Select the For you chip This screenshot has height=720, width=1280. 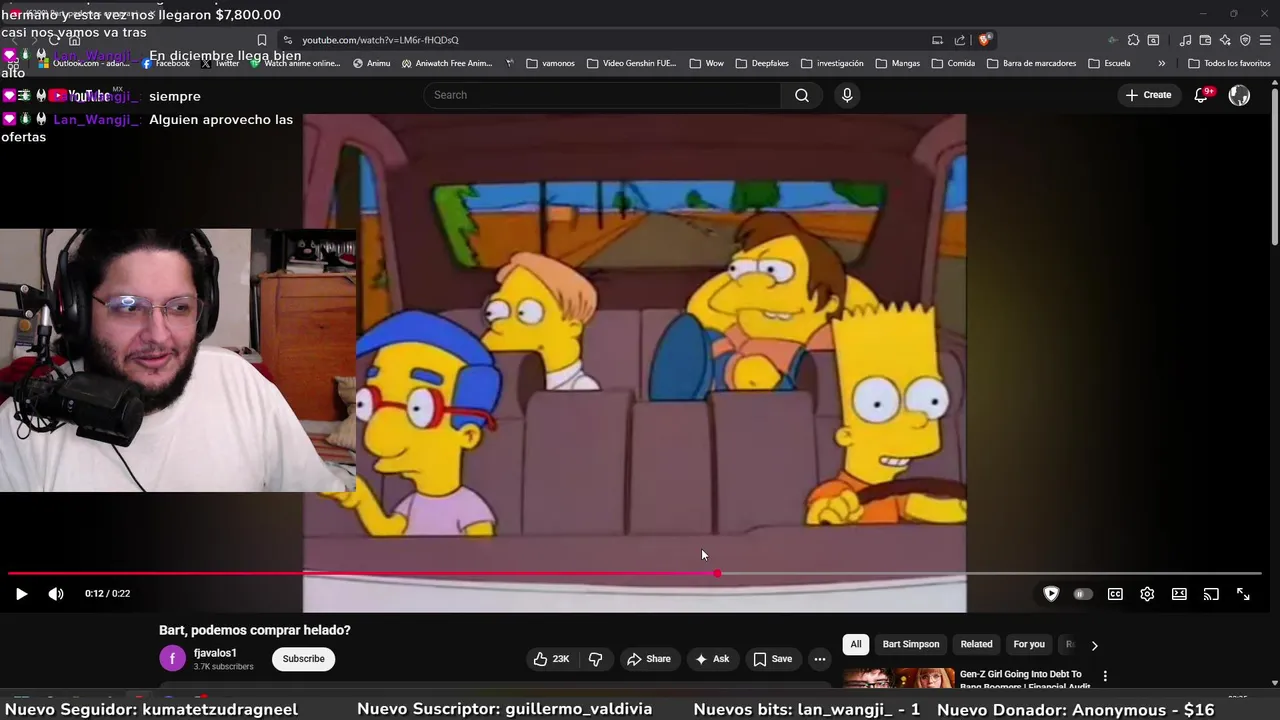(1029, 644)
